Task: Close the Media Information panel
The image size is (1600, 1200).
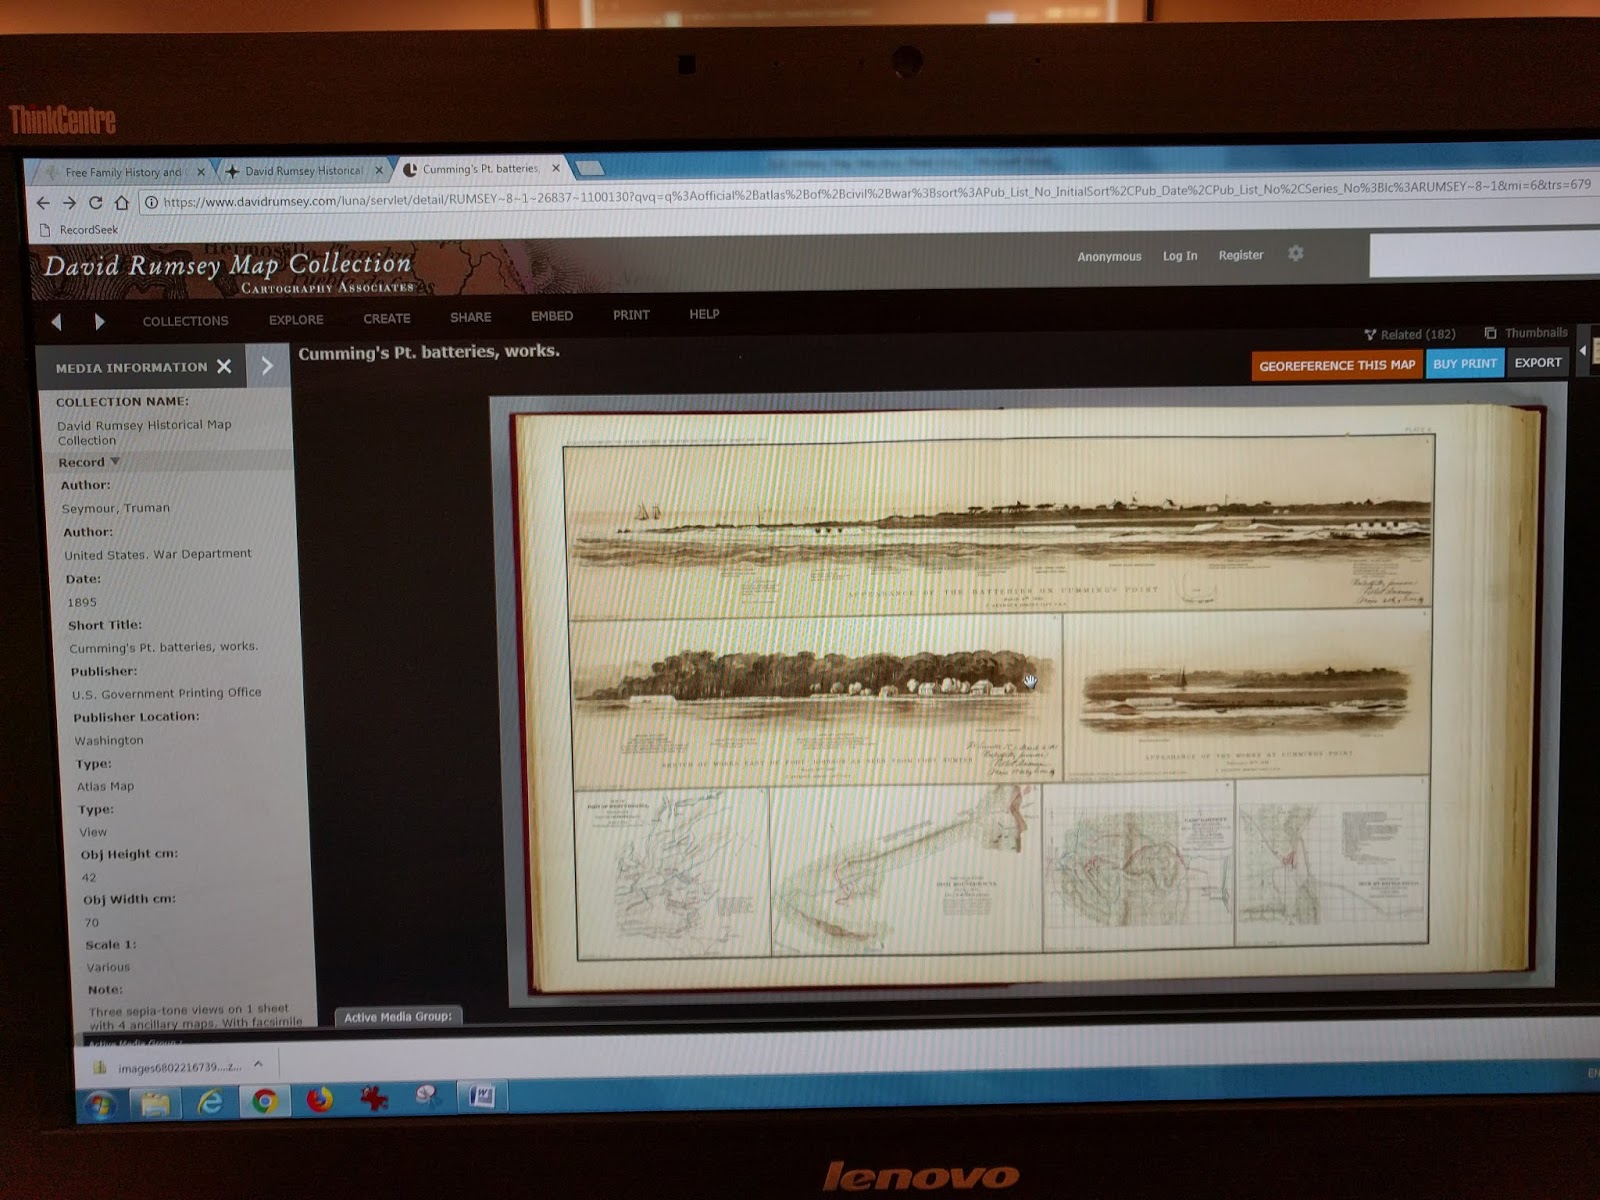Action: [x=224, y=366]
